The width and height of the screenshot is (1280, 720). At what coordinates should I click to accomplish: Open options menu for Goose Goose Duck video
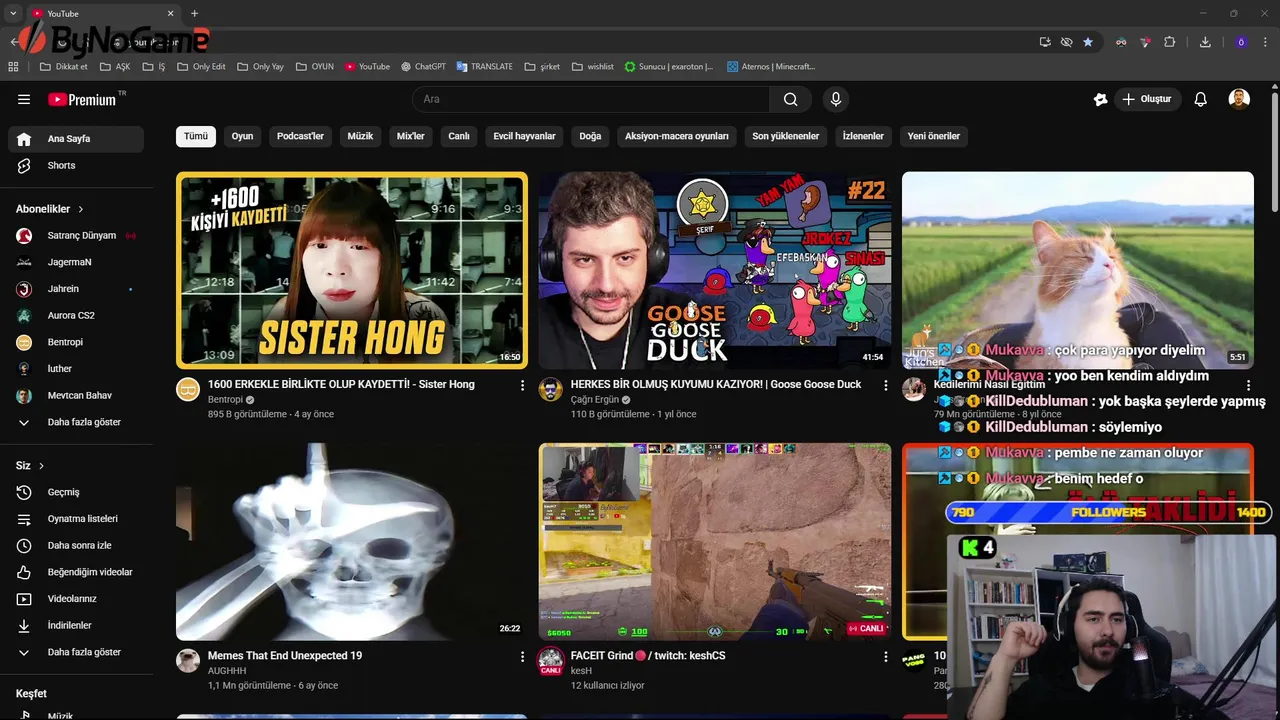point(885,385)
